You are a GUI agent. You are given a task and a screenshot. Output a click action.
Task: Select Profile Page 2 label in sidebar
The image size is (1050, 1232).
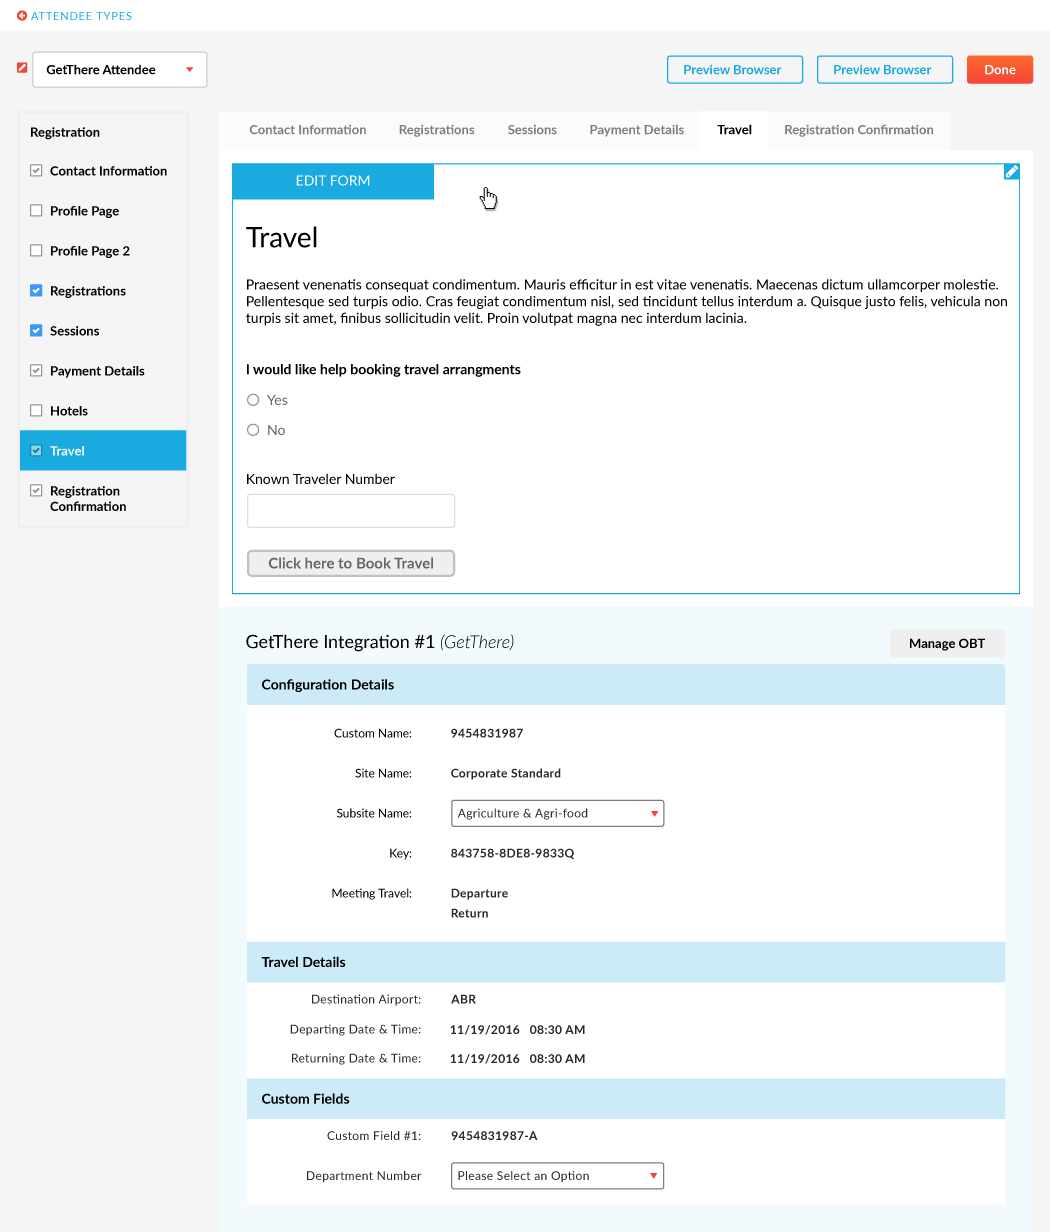point(90,251)
